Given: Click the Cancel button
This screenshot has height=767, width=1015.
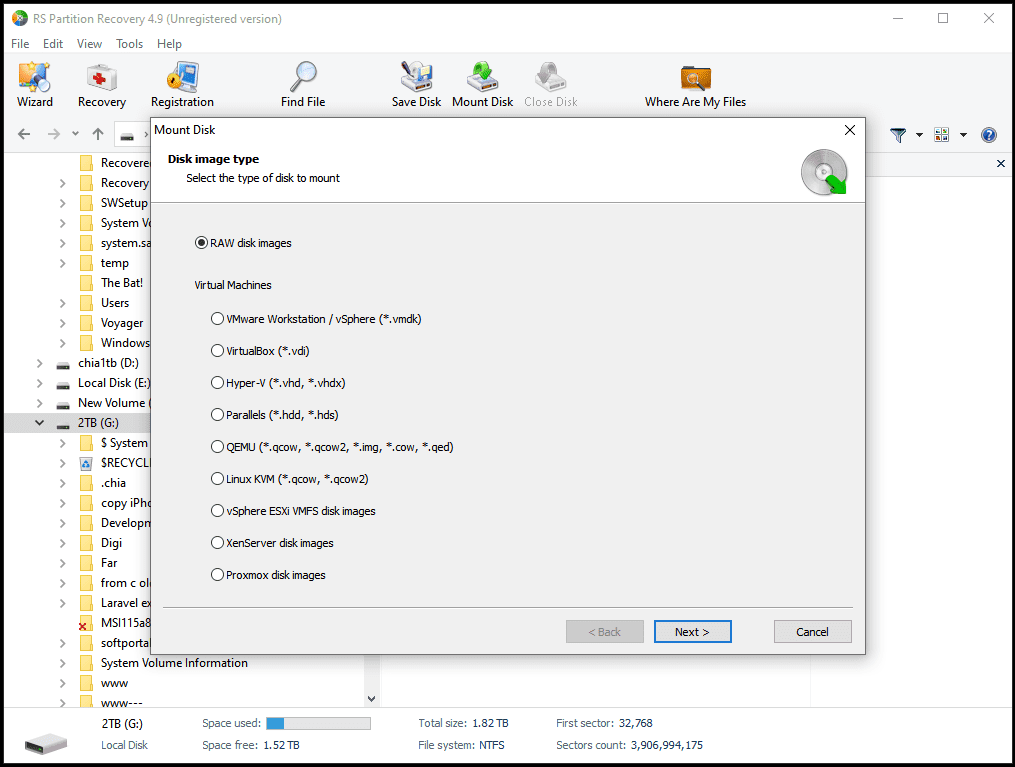Looking at the screenshot, I should click(x=812, y=632).
